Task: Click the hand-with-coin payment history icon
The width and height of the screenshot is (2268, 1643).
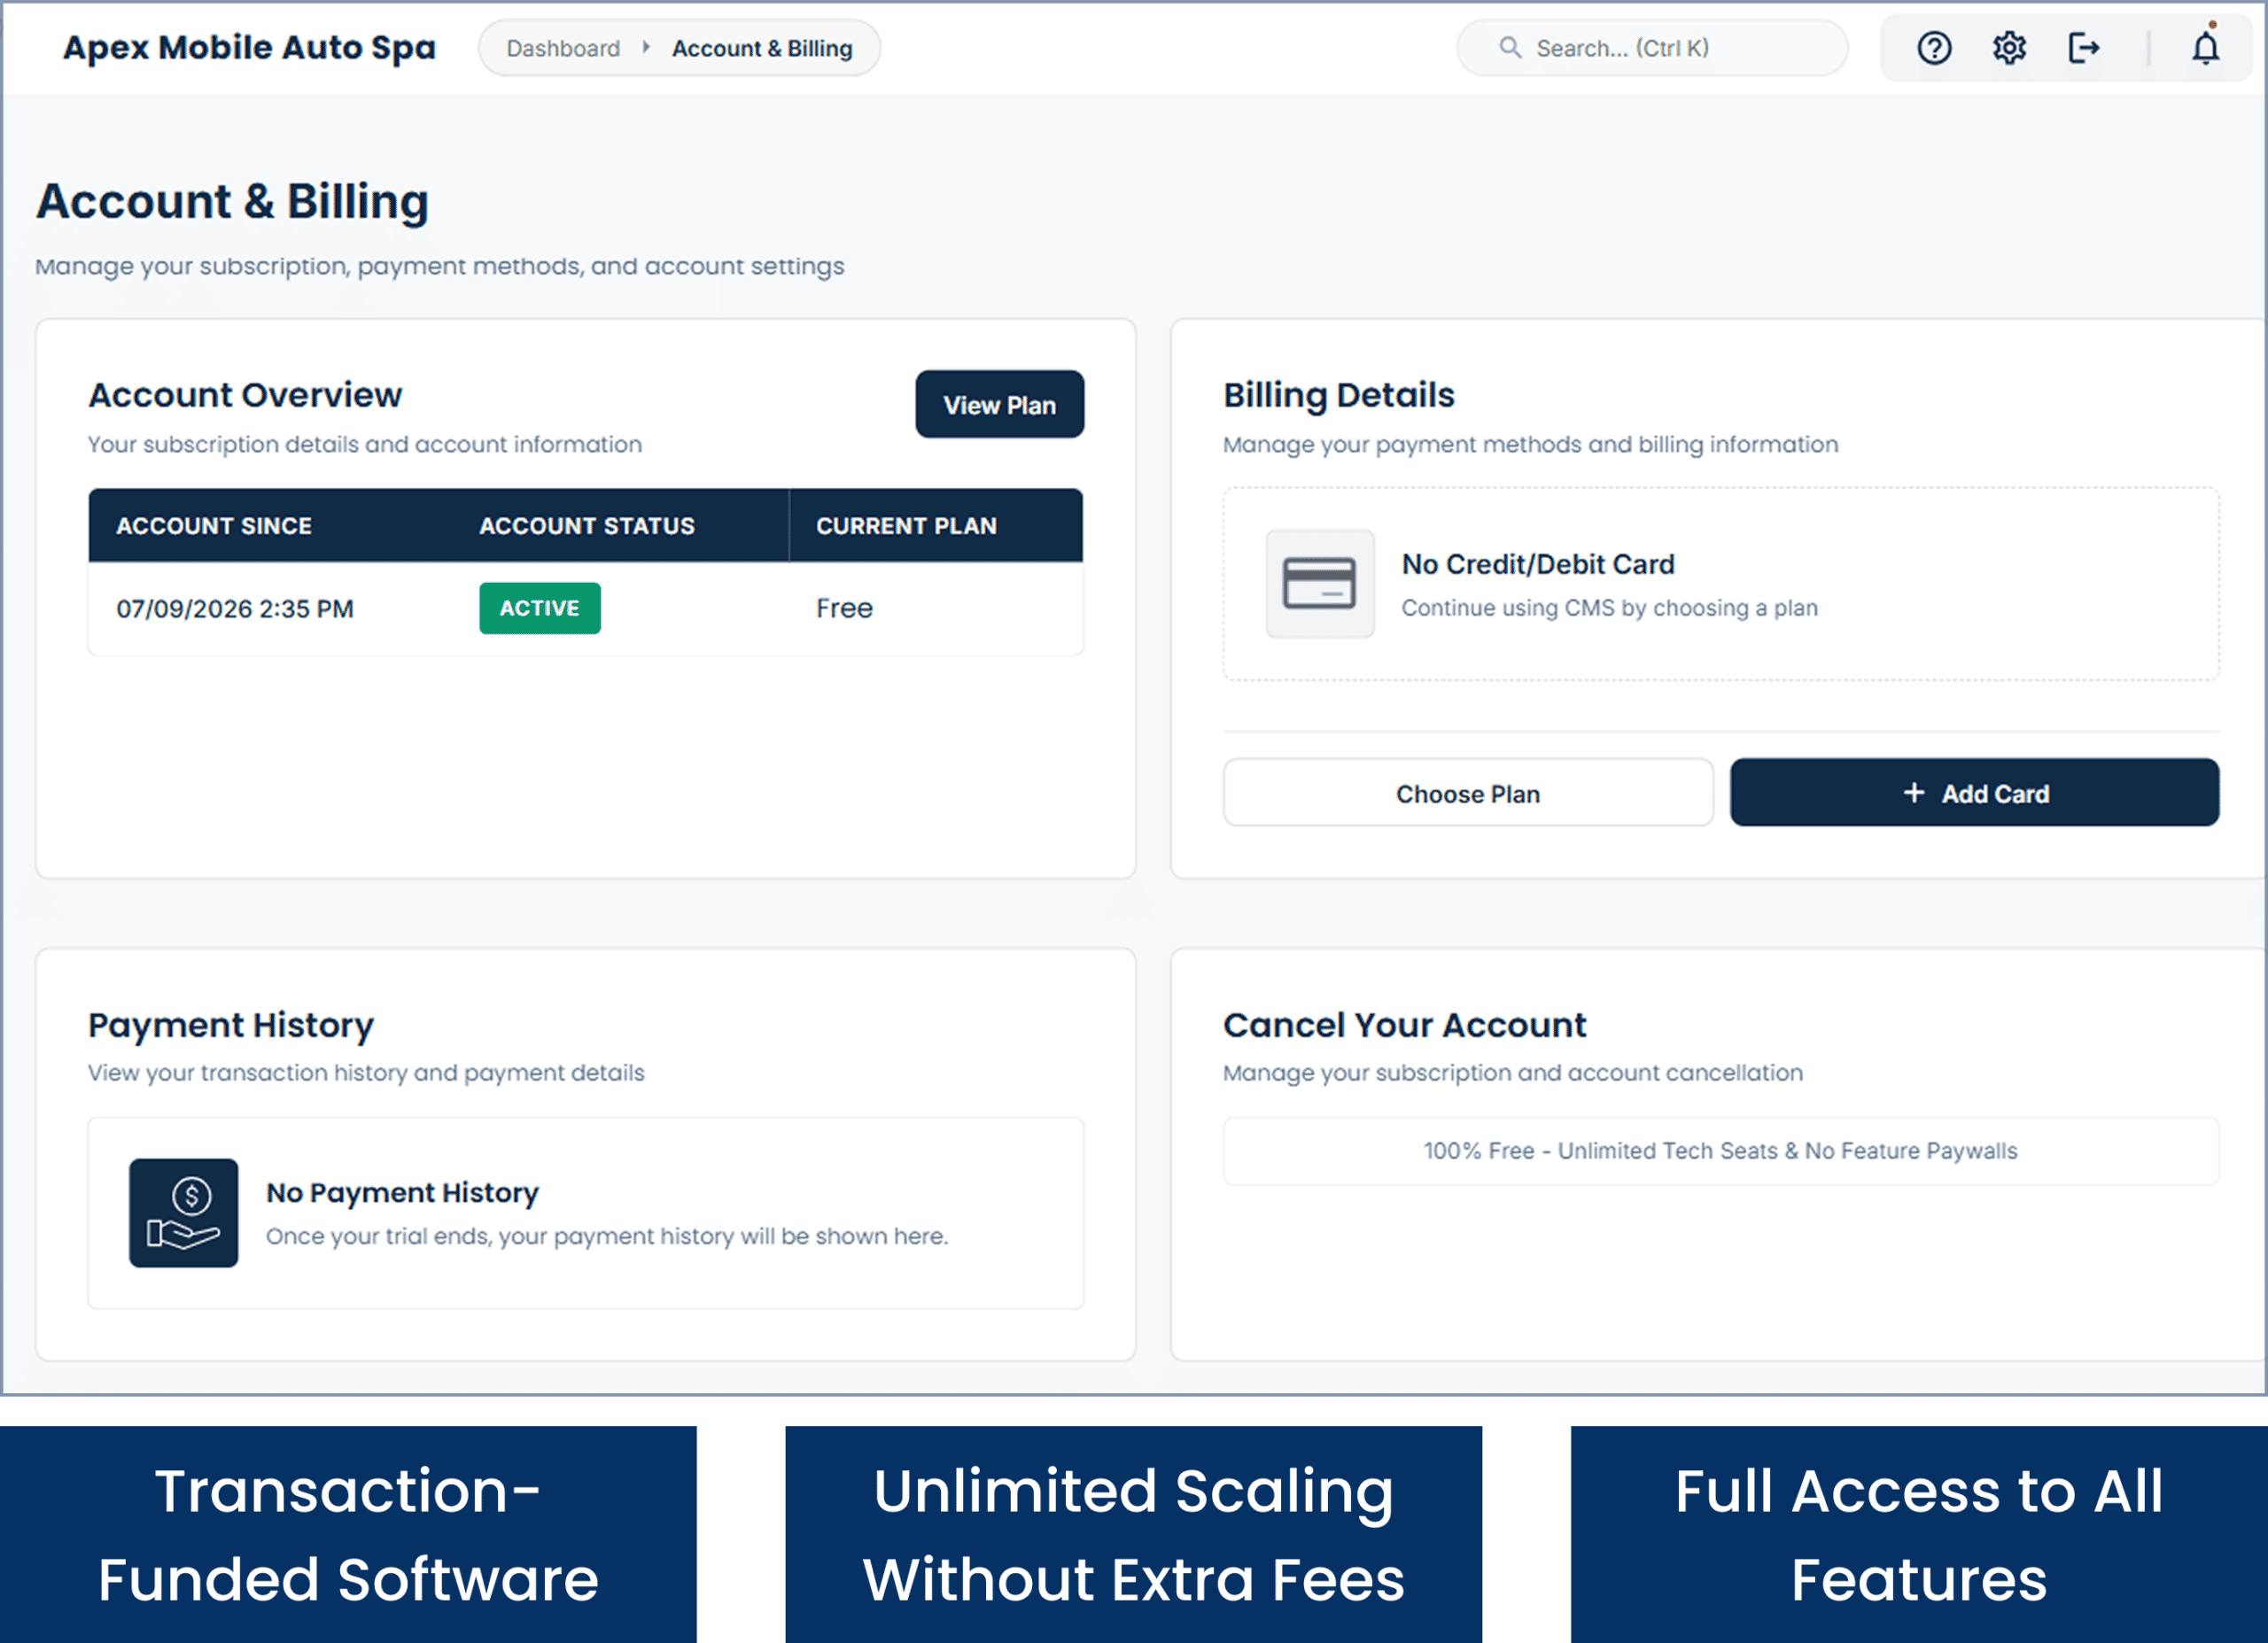Action: click(x=183, y=1212)
